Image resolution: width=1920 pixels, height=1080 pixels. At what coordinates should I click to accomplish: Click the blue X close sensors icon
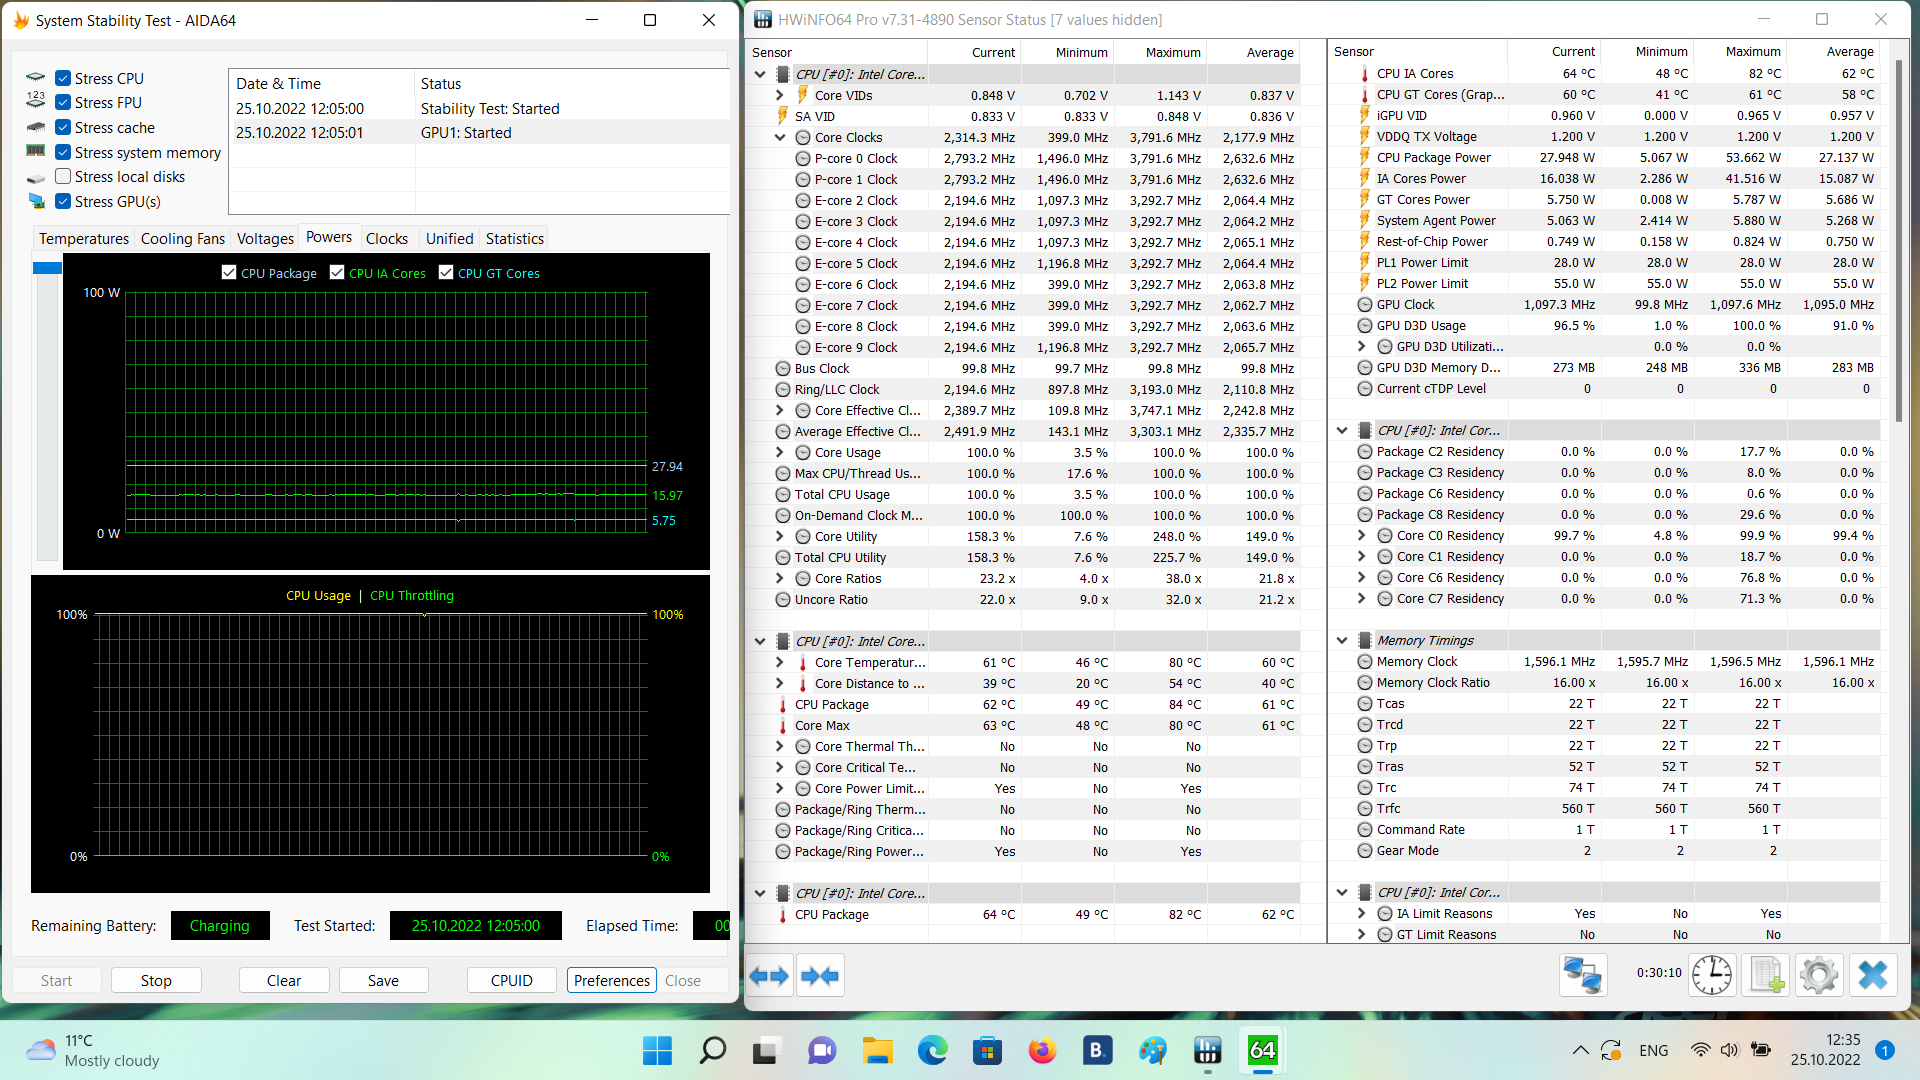[1872, 975]
